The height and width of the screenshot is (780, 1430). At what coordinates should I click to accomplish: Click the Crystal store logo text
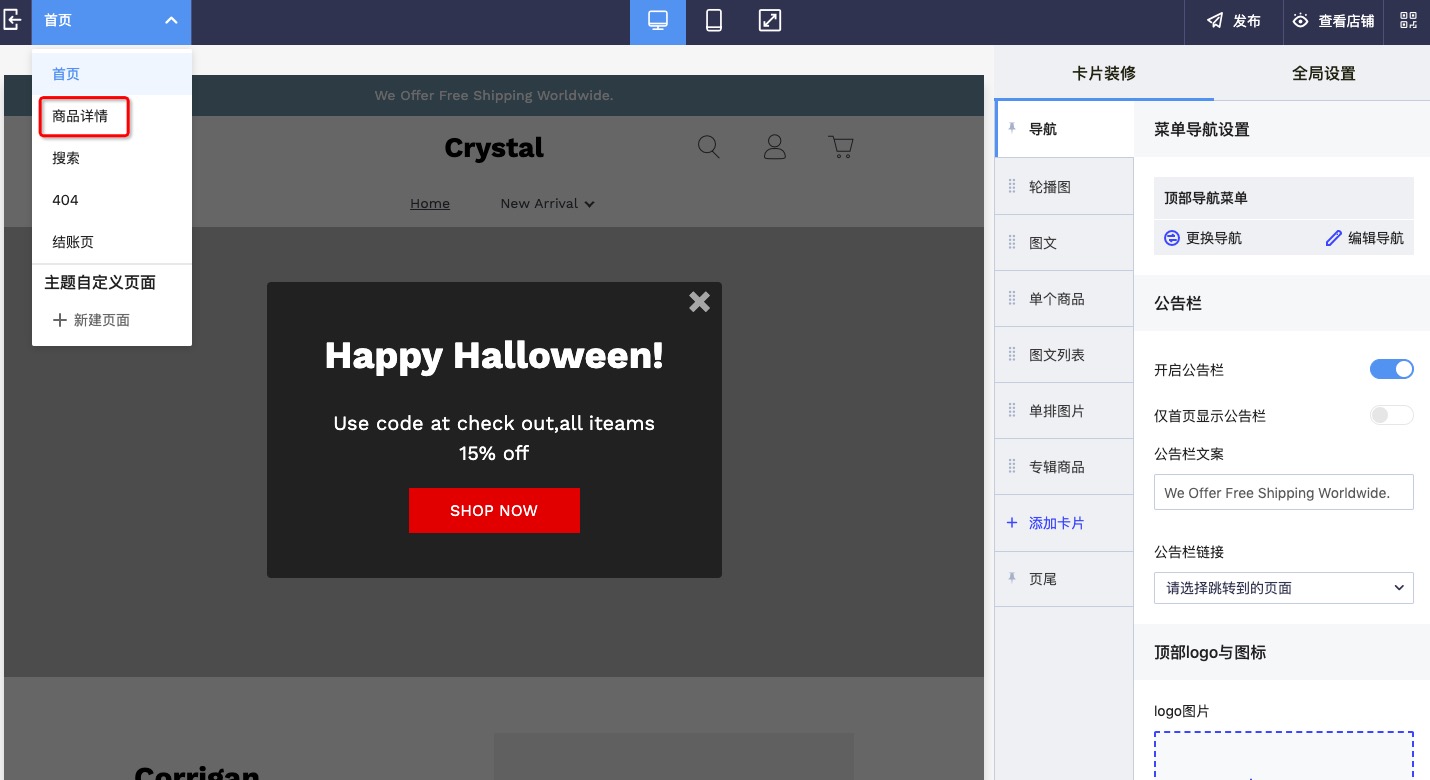[494, 148]
